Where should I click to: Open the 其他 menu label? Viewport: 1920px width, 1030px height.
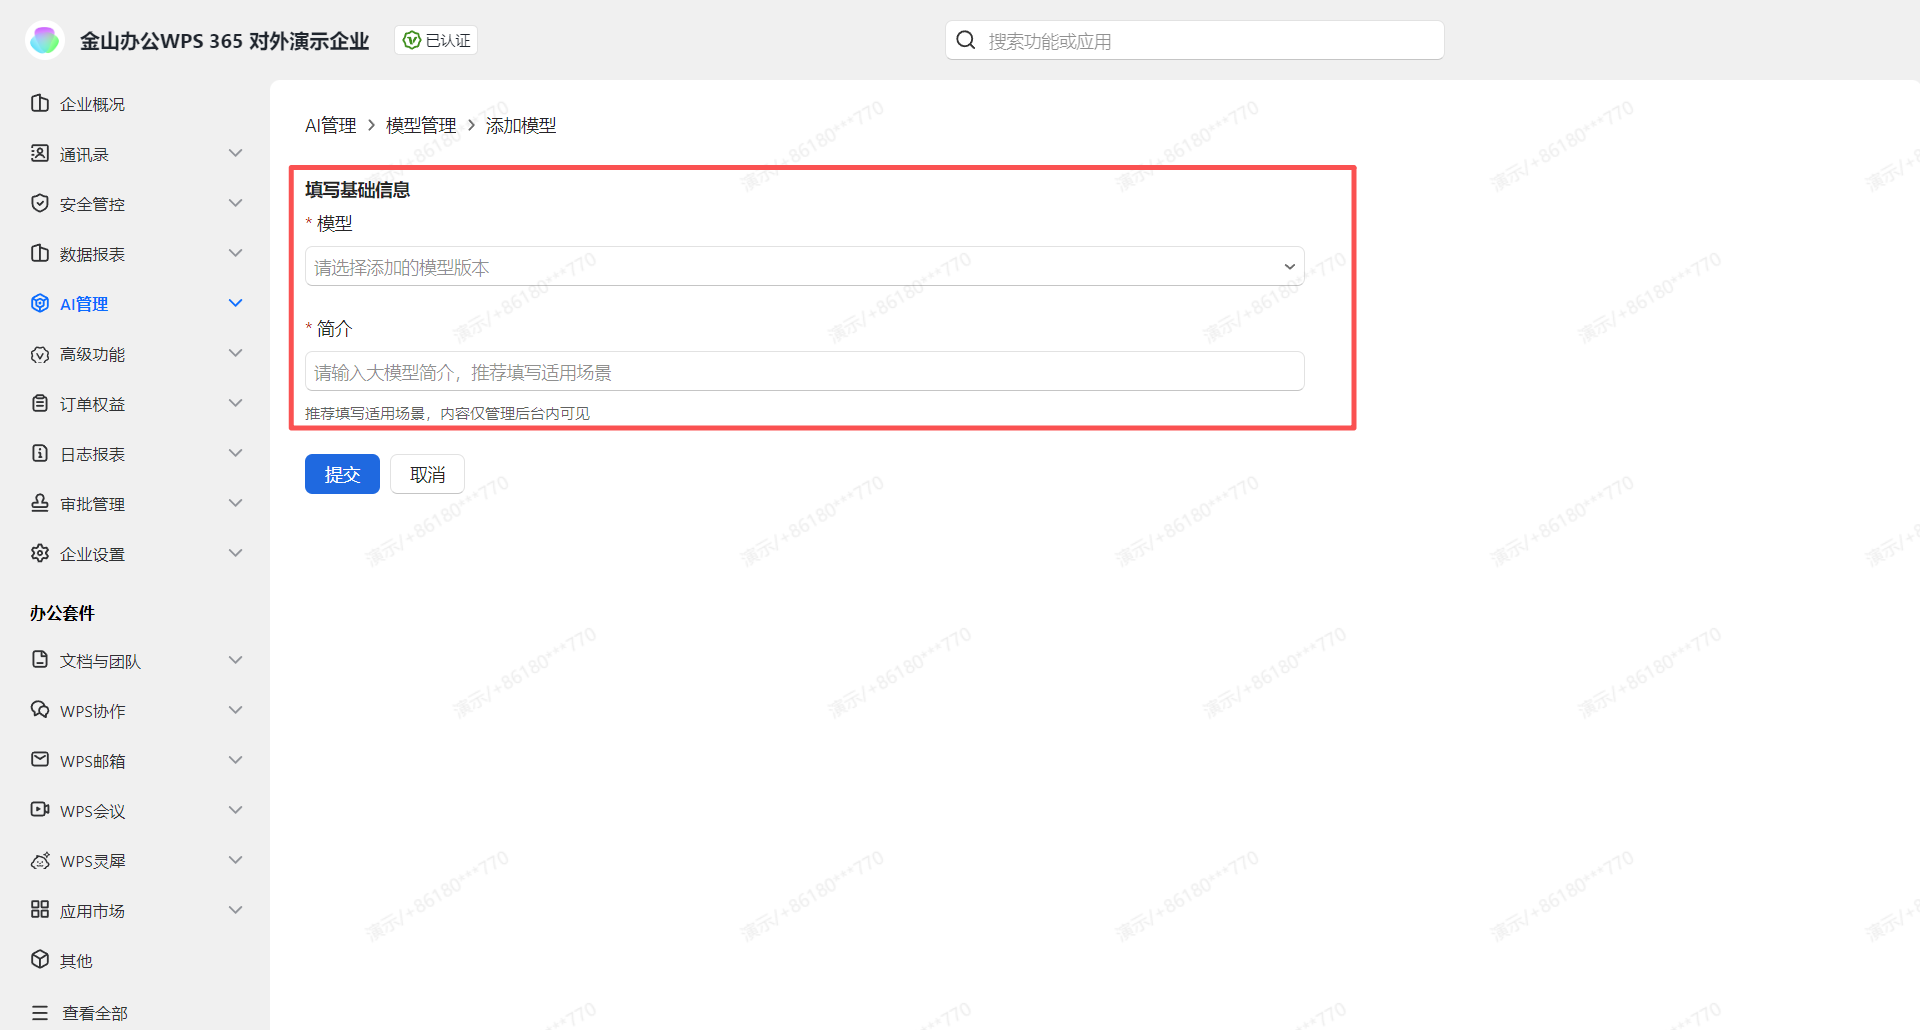[x=76, y=961]
